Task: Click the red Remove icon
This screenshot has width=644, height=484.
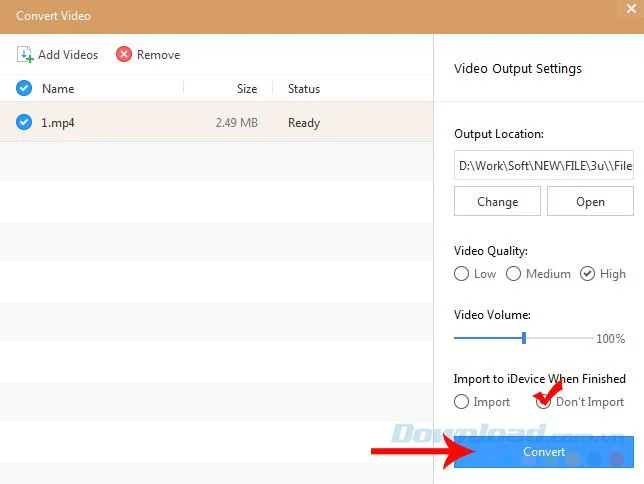Action: click(124, 54)
